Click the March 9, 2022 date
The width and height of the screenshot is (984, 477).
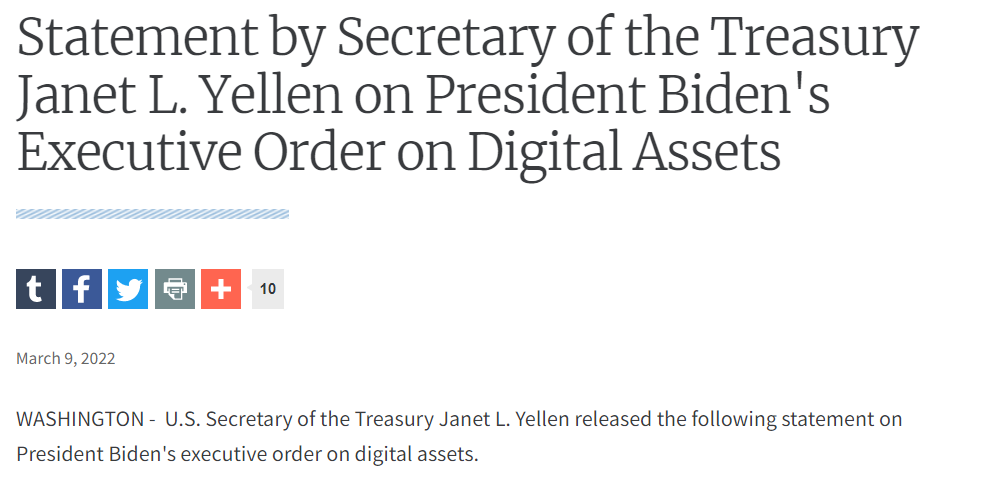pyautogui.click(x=66, y=358)
